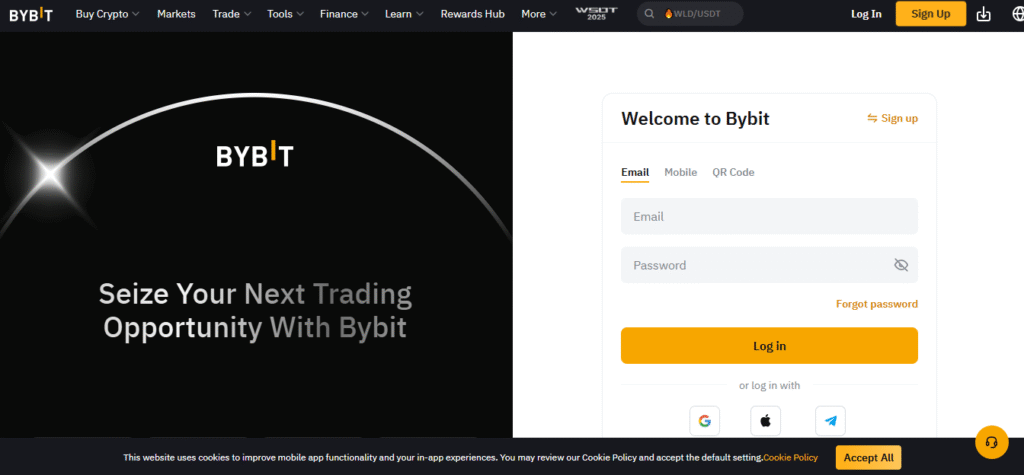This screenshot has height=475, width=1024.
Task: Switch to the QR Code tab
Action: 733,172
